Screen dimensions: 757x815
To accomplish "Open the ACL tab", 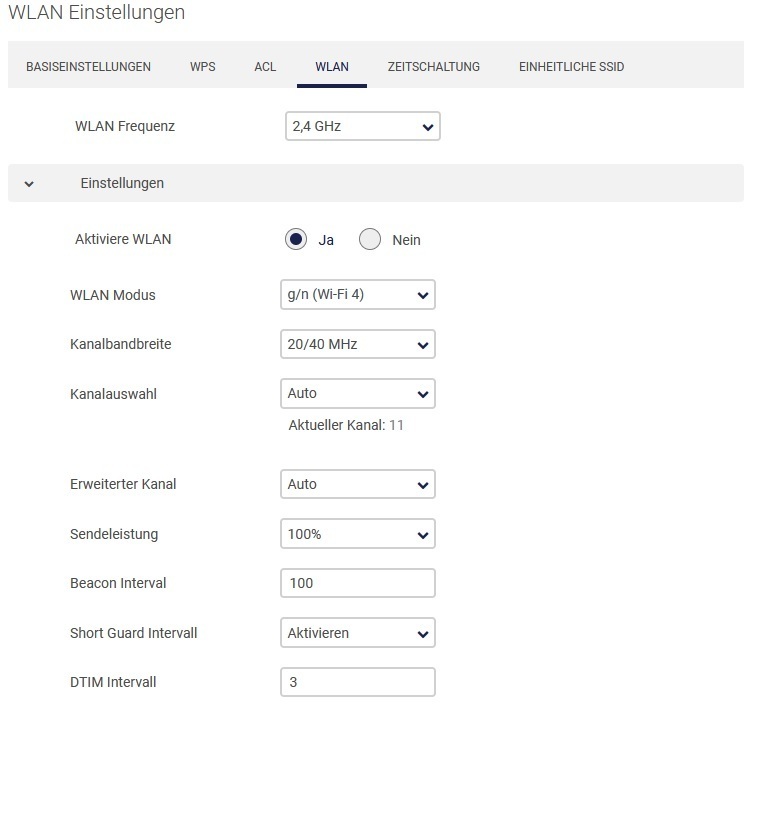I will coord(265,67).
